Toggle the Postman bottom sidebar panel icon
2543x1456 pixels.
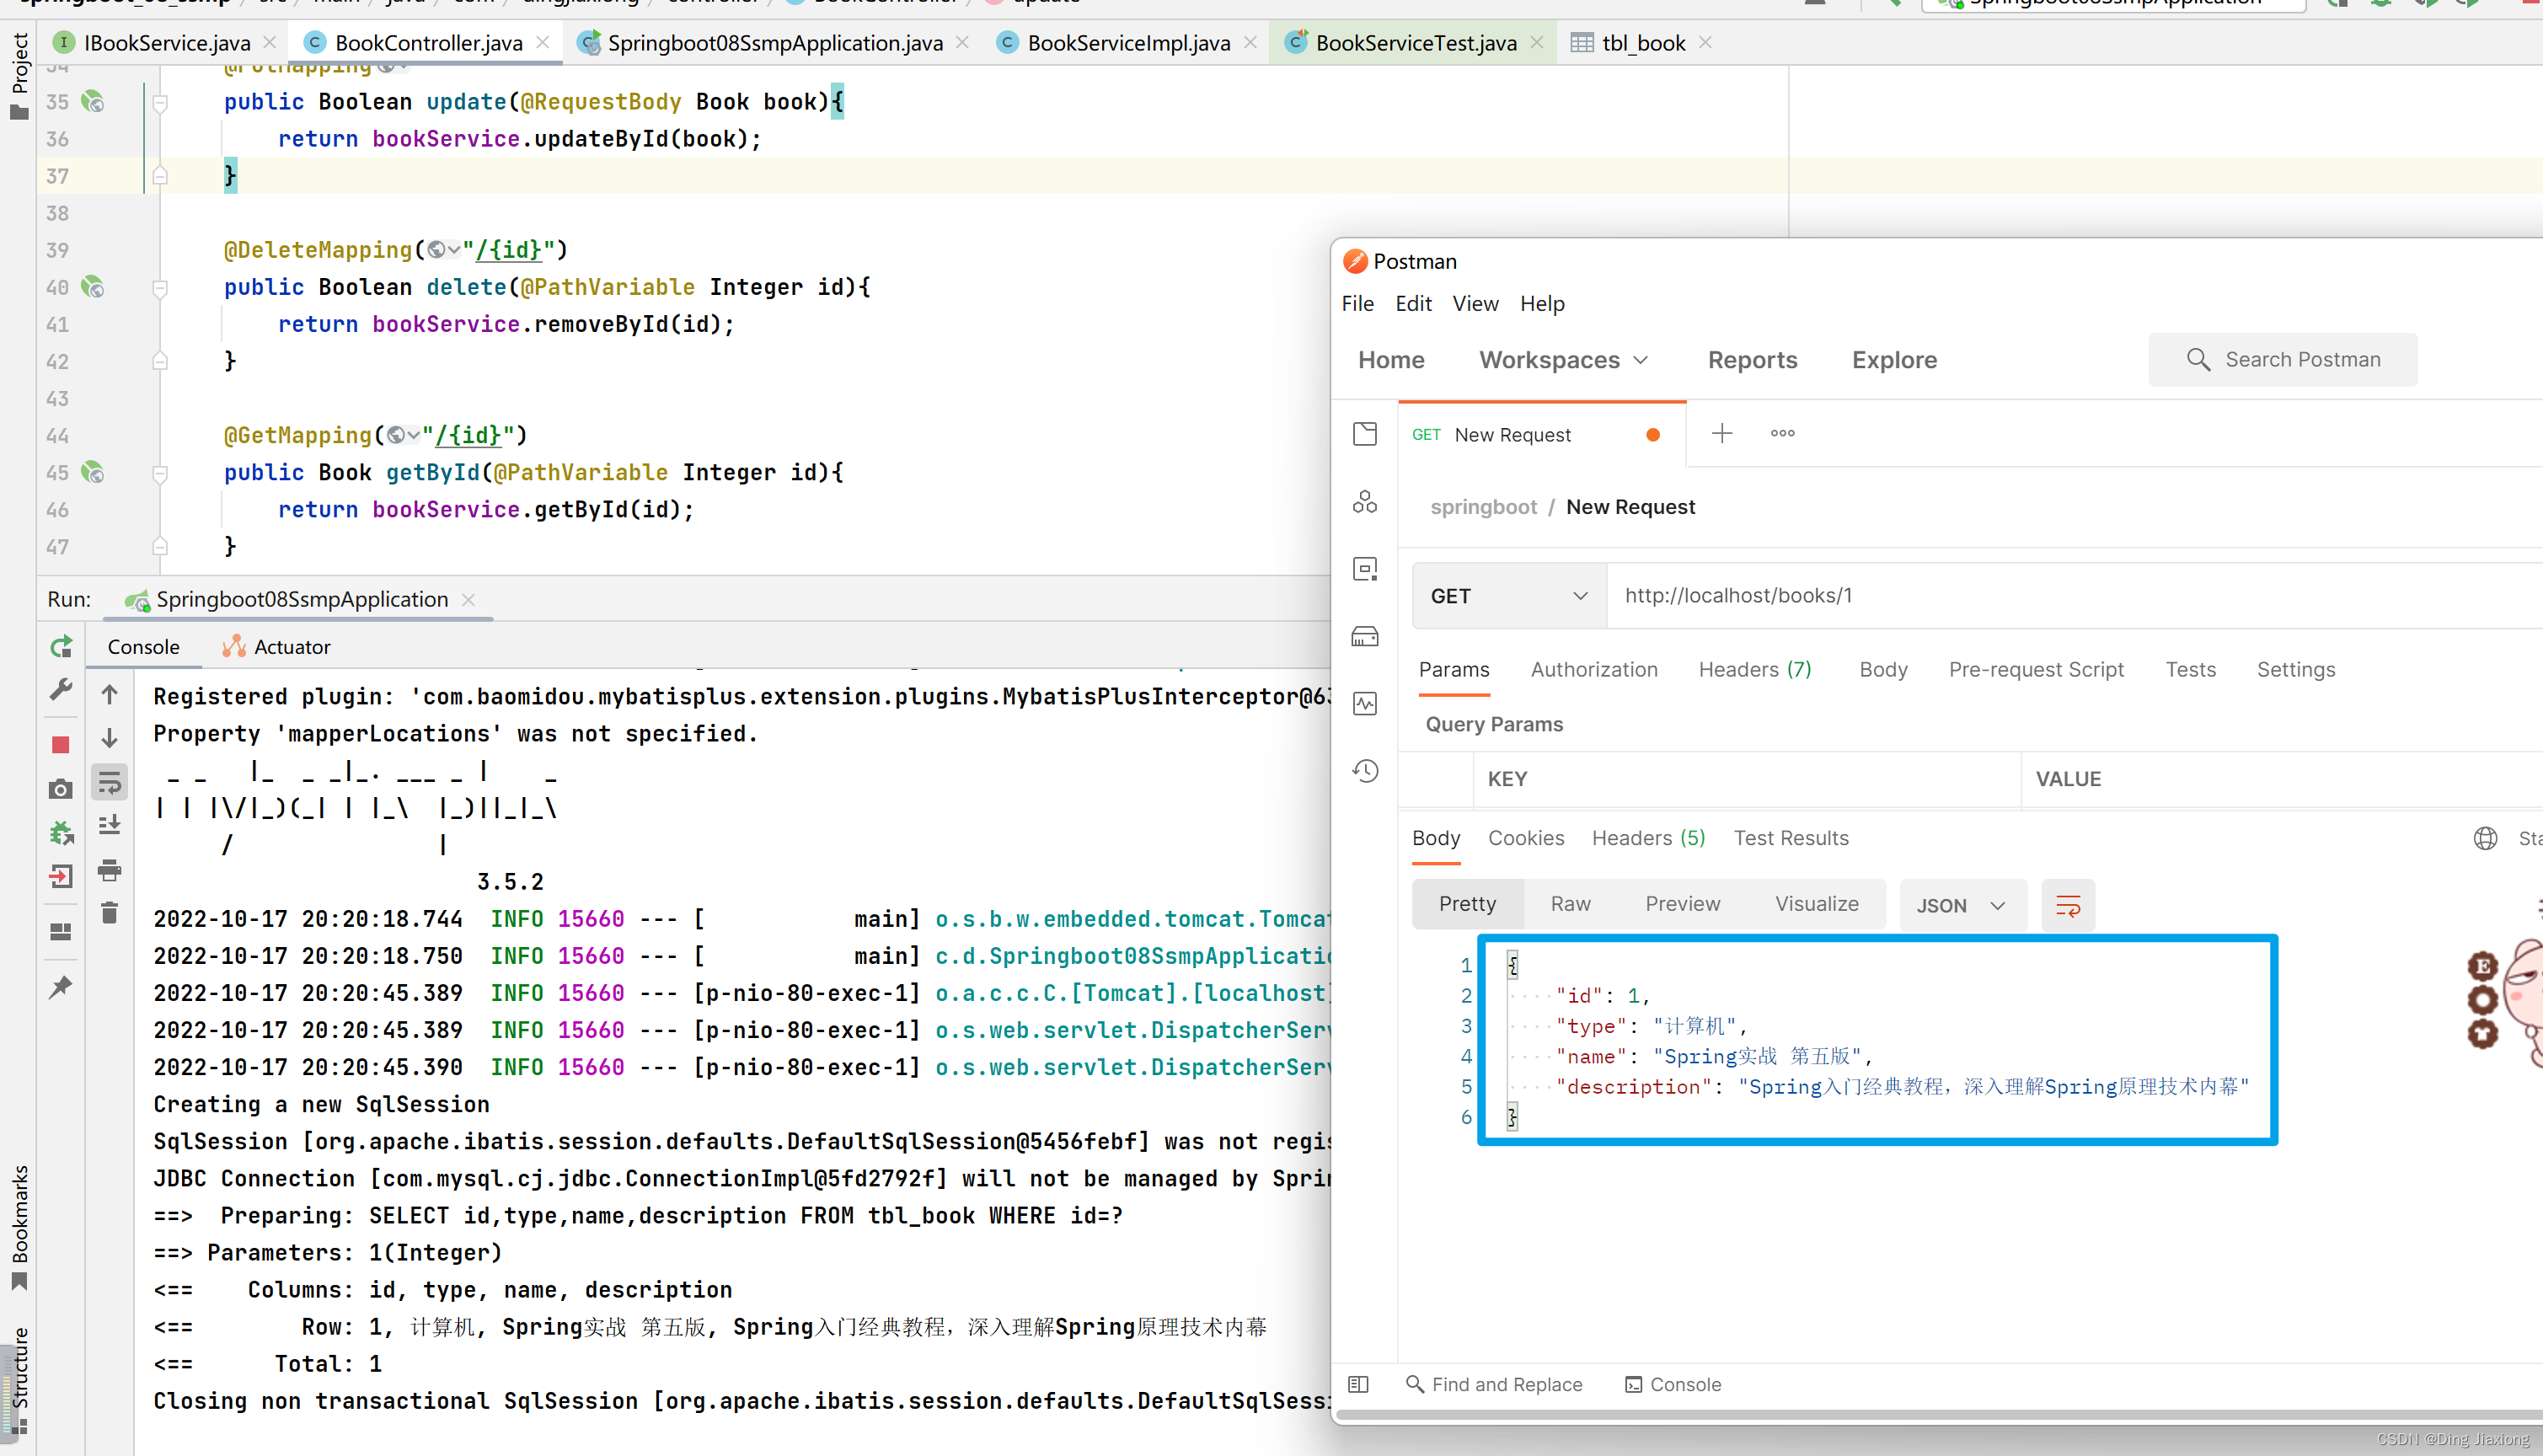tap(1358, 1384)
